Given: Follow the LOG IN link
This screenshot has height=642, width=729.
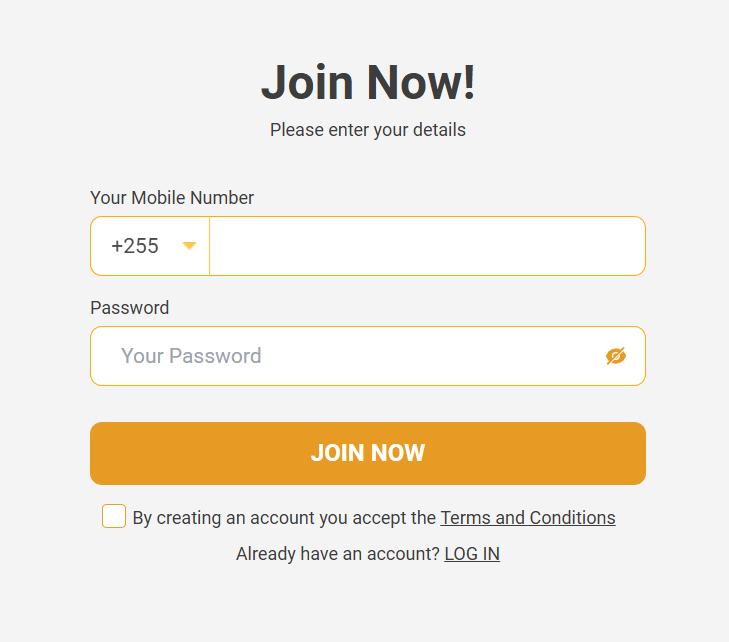Looking at the screenshot, I should [472, 554].
